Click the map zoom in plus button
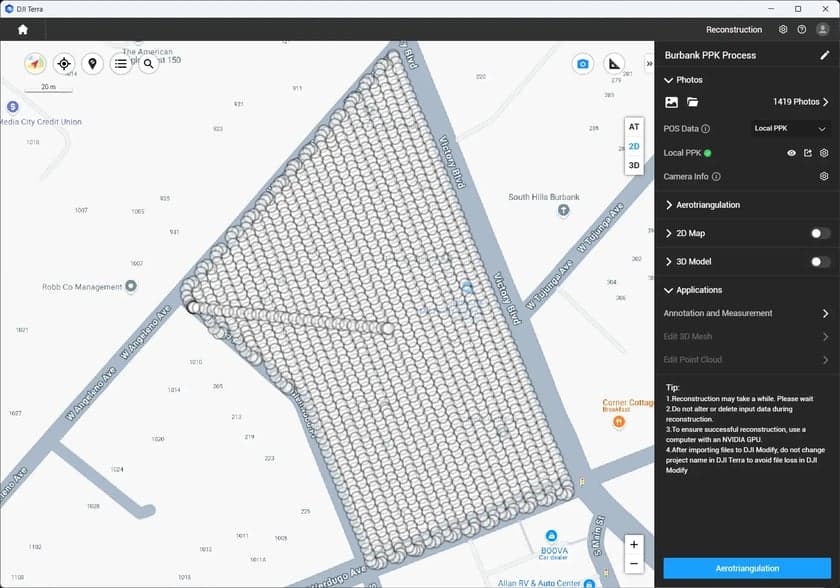 click(634, 544)
